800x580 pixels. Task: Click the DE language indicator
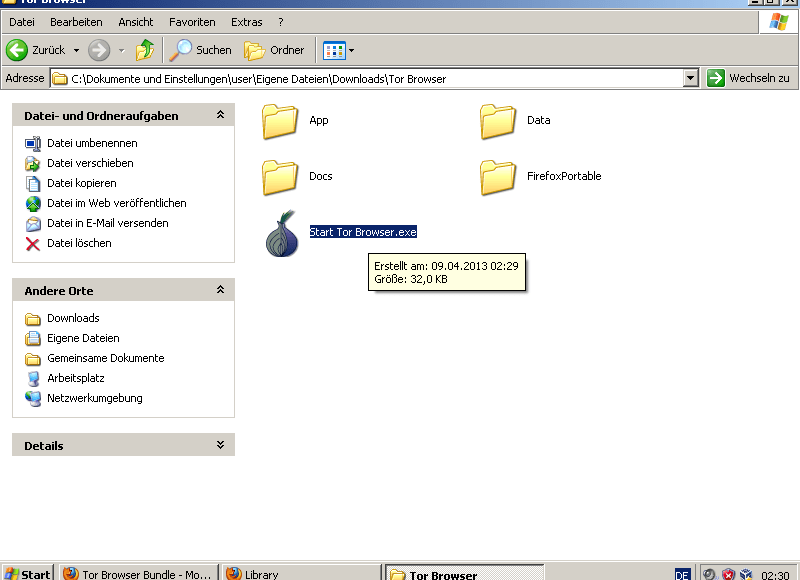(682, 574)
